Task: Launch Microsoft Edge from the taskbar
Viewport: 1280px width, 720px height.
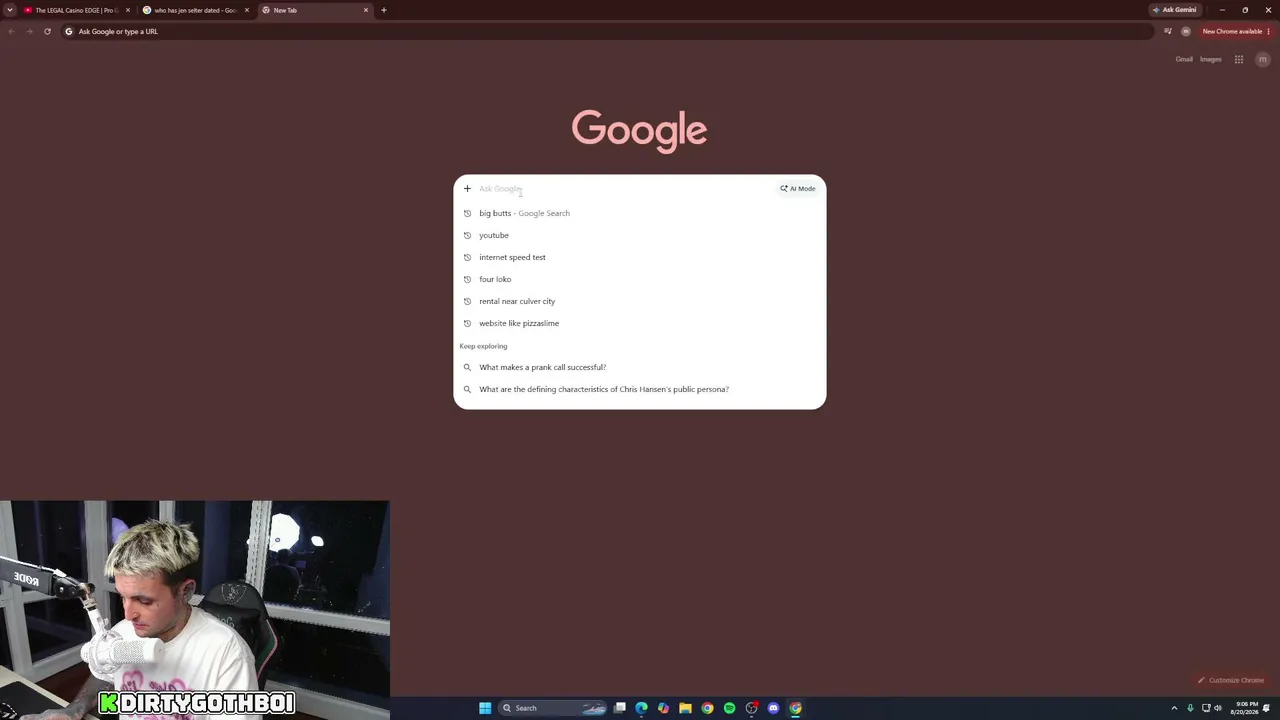Action: pyautogui.click(x=642, y=708)
